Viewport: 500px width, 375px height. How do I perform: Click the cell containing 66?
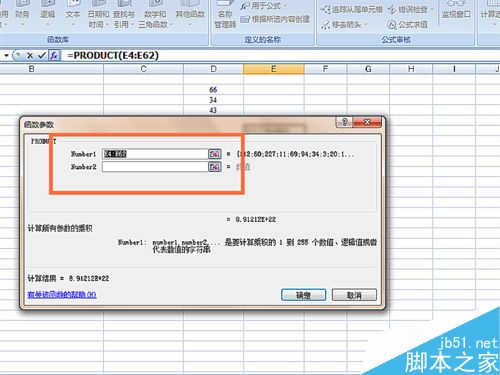pyautogui.click(x=213, y=90)
